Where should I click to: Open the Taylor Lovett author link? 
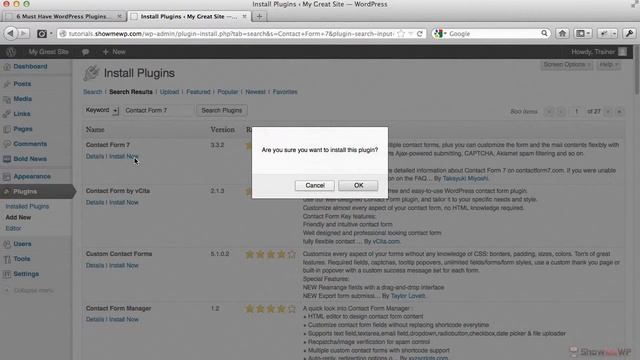tap(408, 296)
